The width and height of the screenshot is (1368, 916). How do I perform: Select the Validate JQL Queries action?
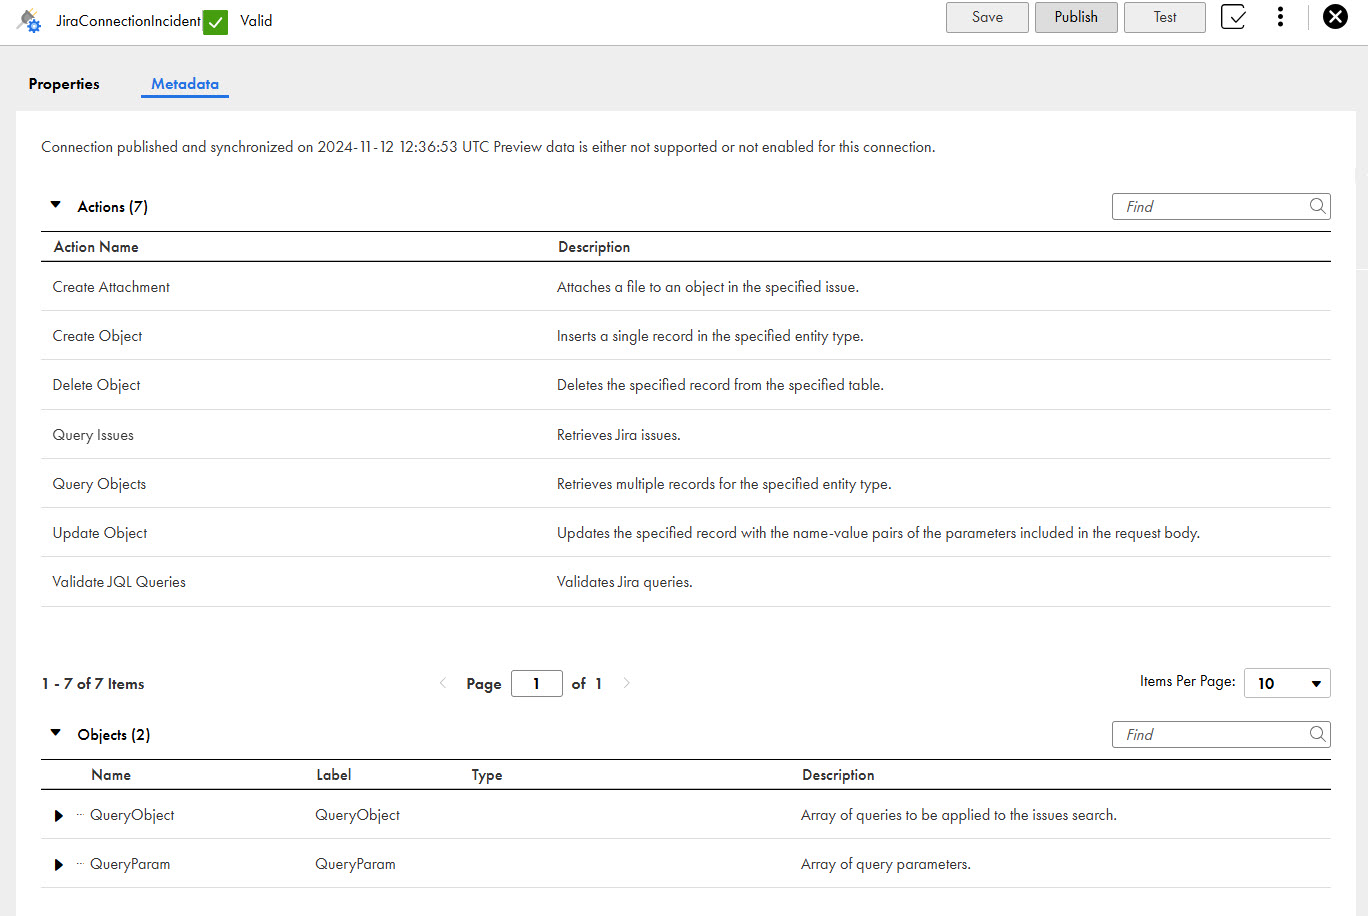[x=119, y=582]
